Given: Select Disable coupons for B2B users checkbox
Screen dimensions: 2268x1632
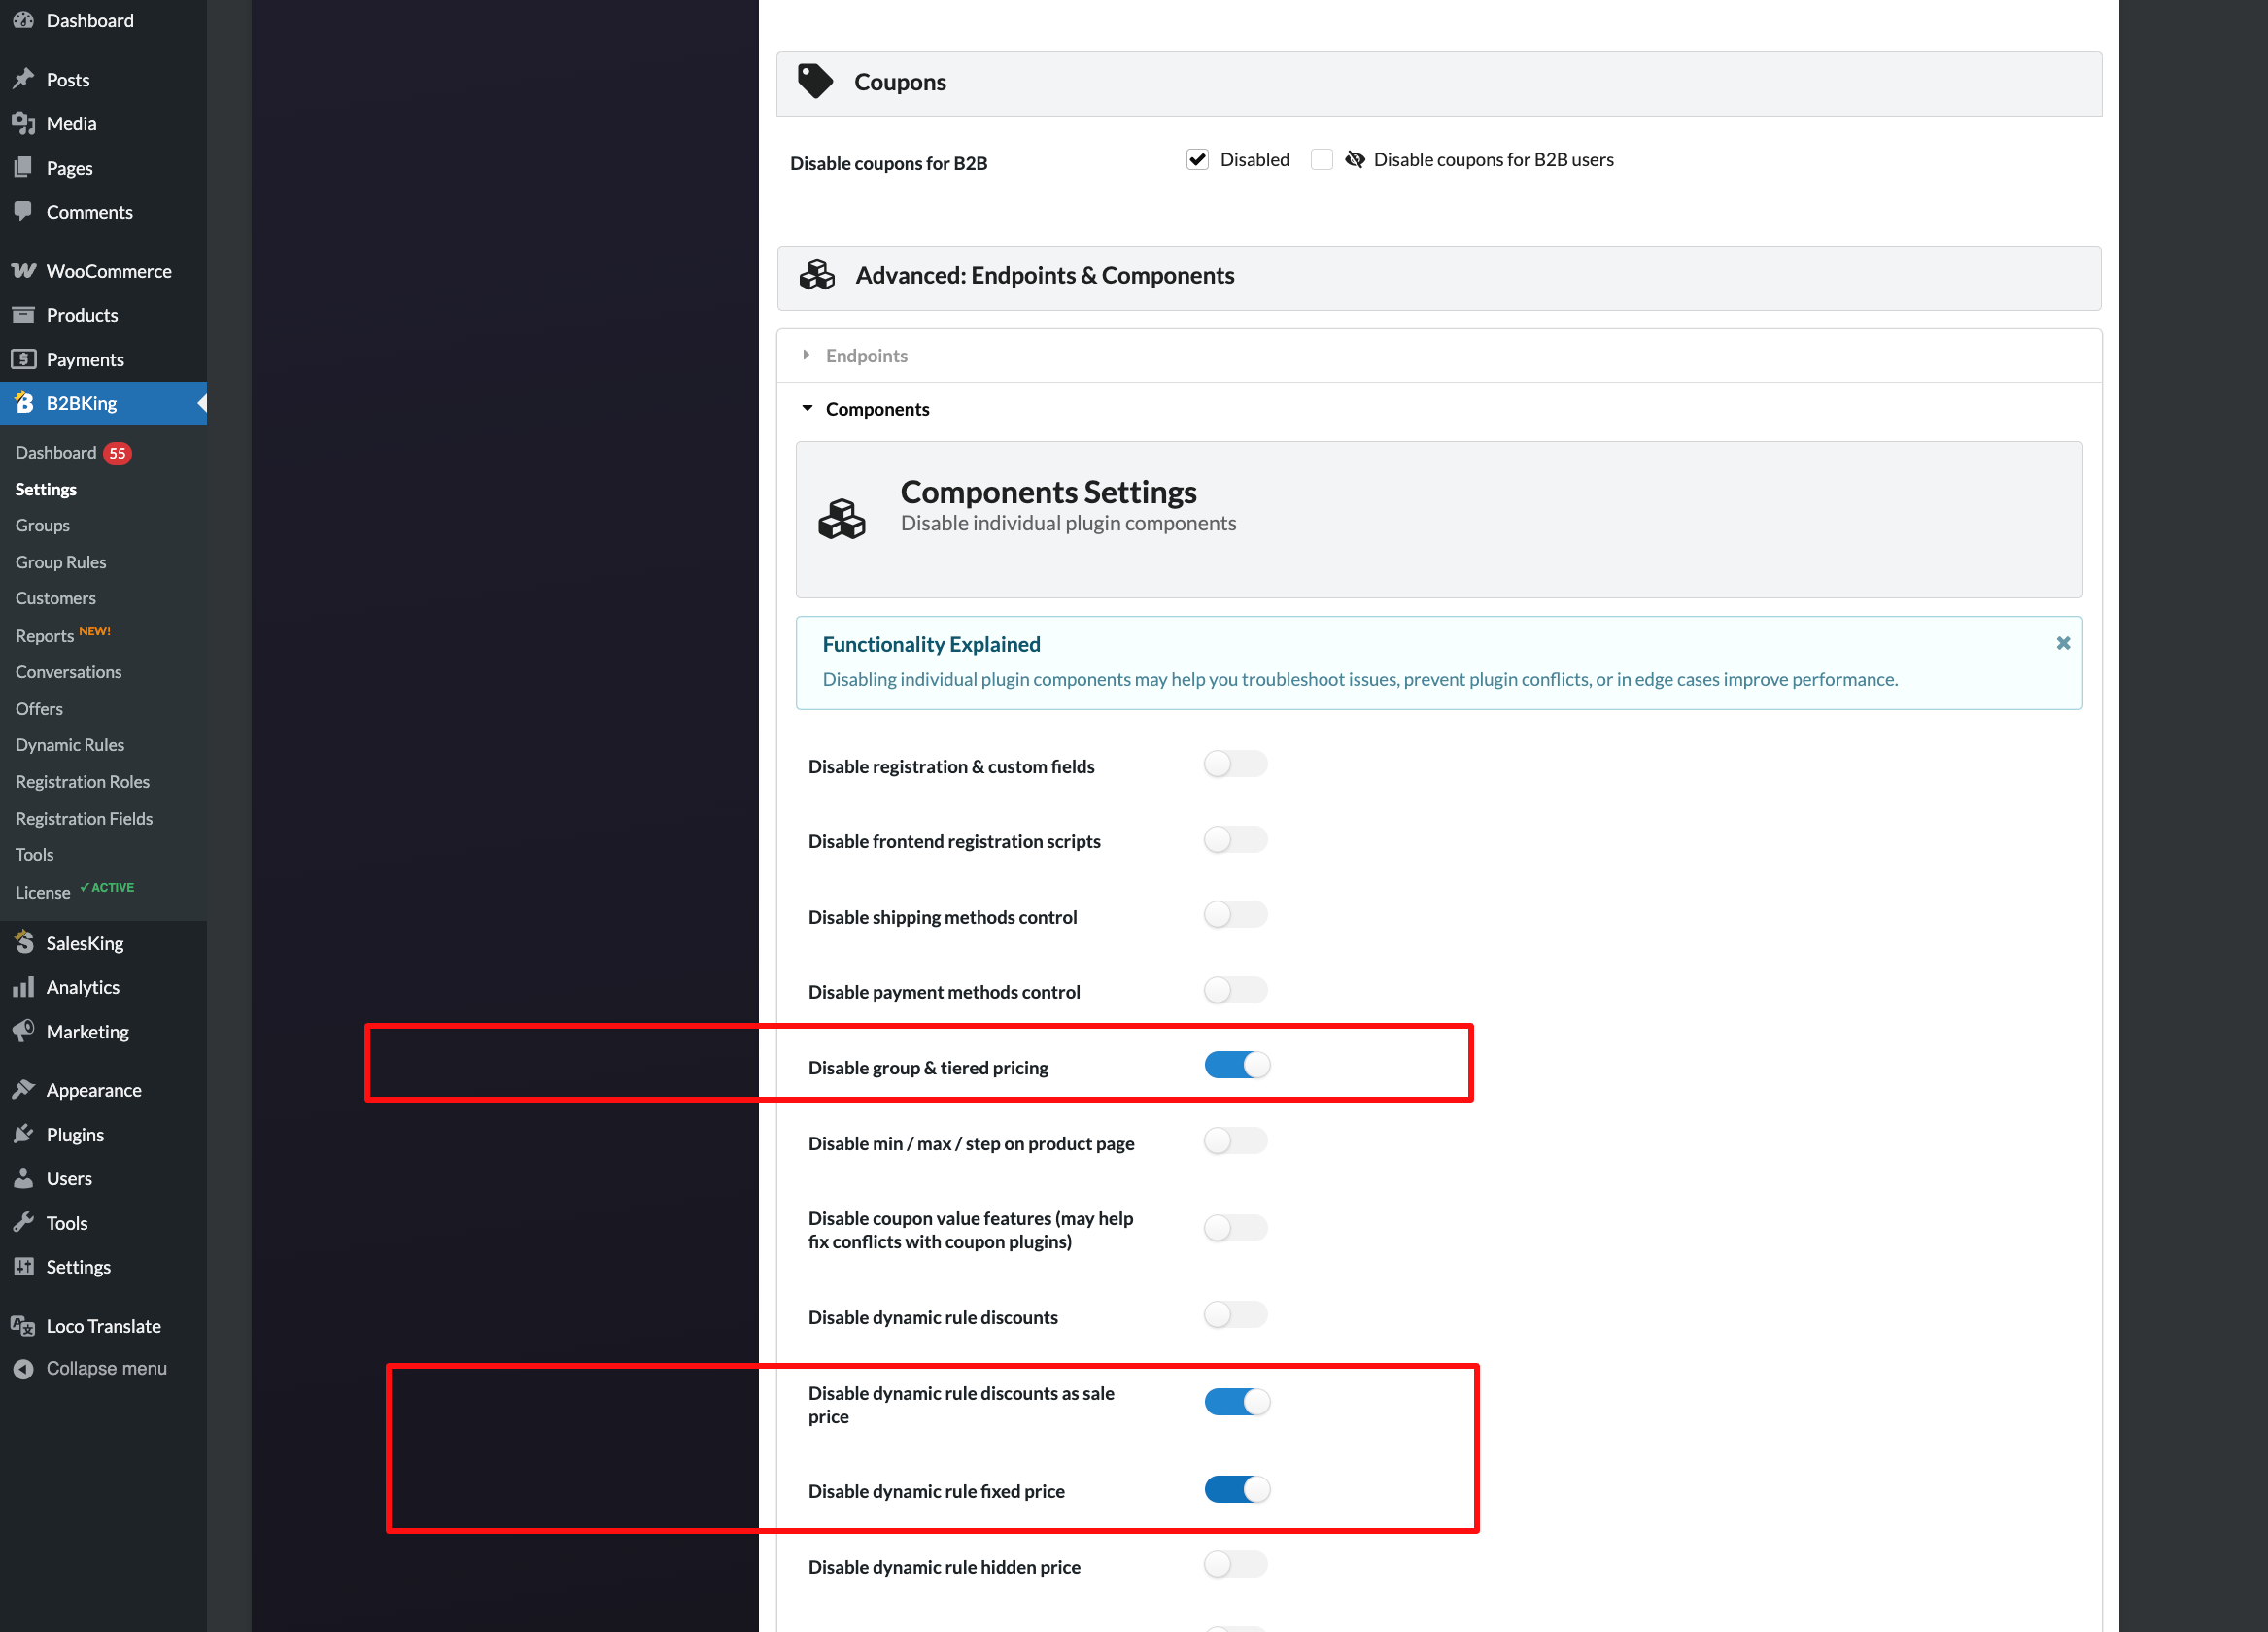Looking at the screenshot, I should (x=1319, y=158).
